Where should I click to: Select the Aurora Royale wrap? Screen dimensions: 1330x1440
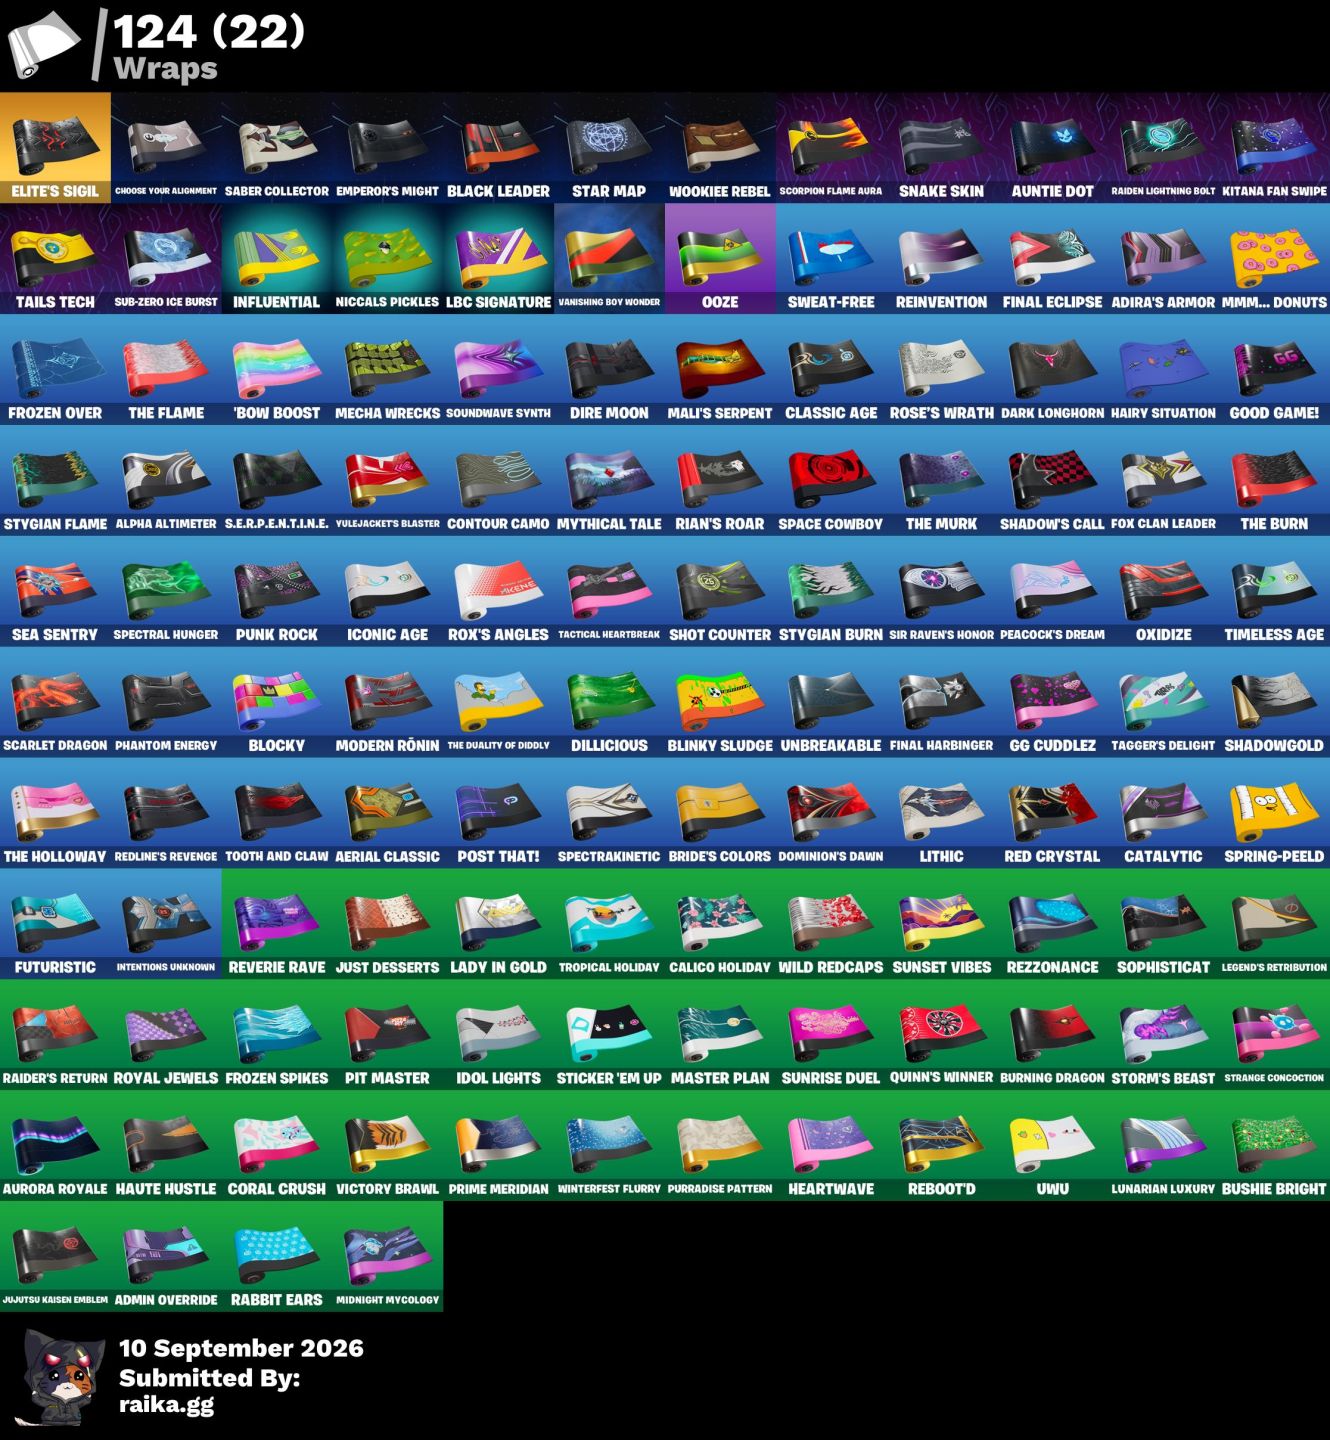(x=55, y=1147)
